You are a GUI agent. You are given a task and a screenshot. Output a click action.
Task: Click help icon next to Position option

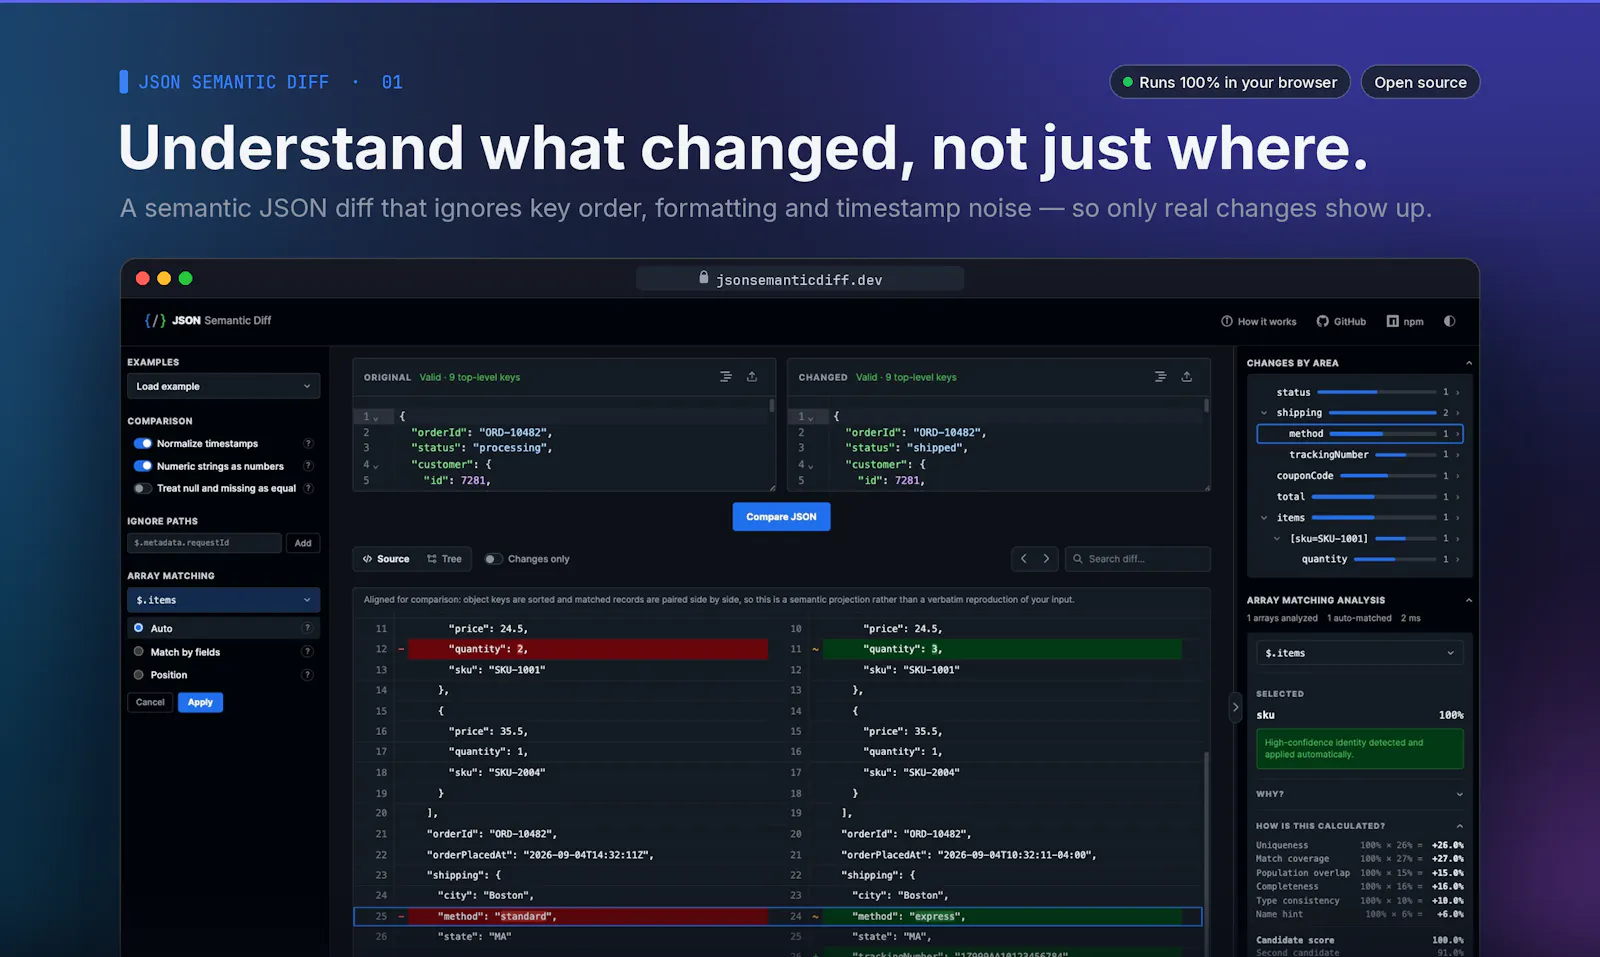click(307, 675)
